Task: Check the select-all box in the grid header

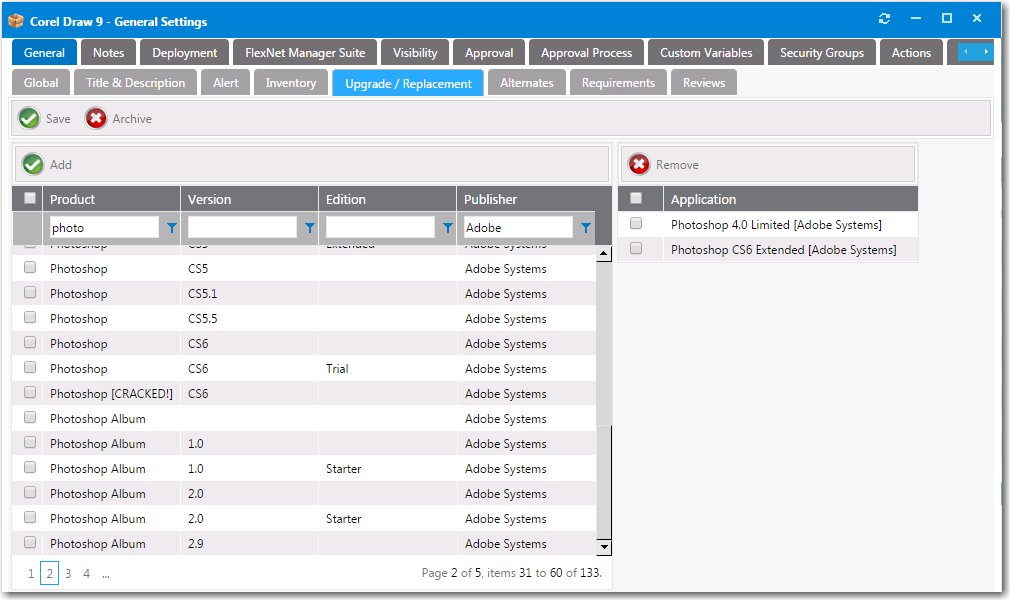Action: pyautogui.click(x=29, y=198)
